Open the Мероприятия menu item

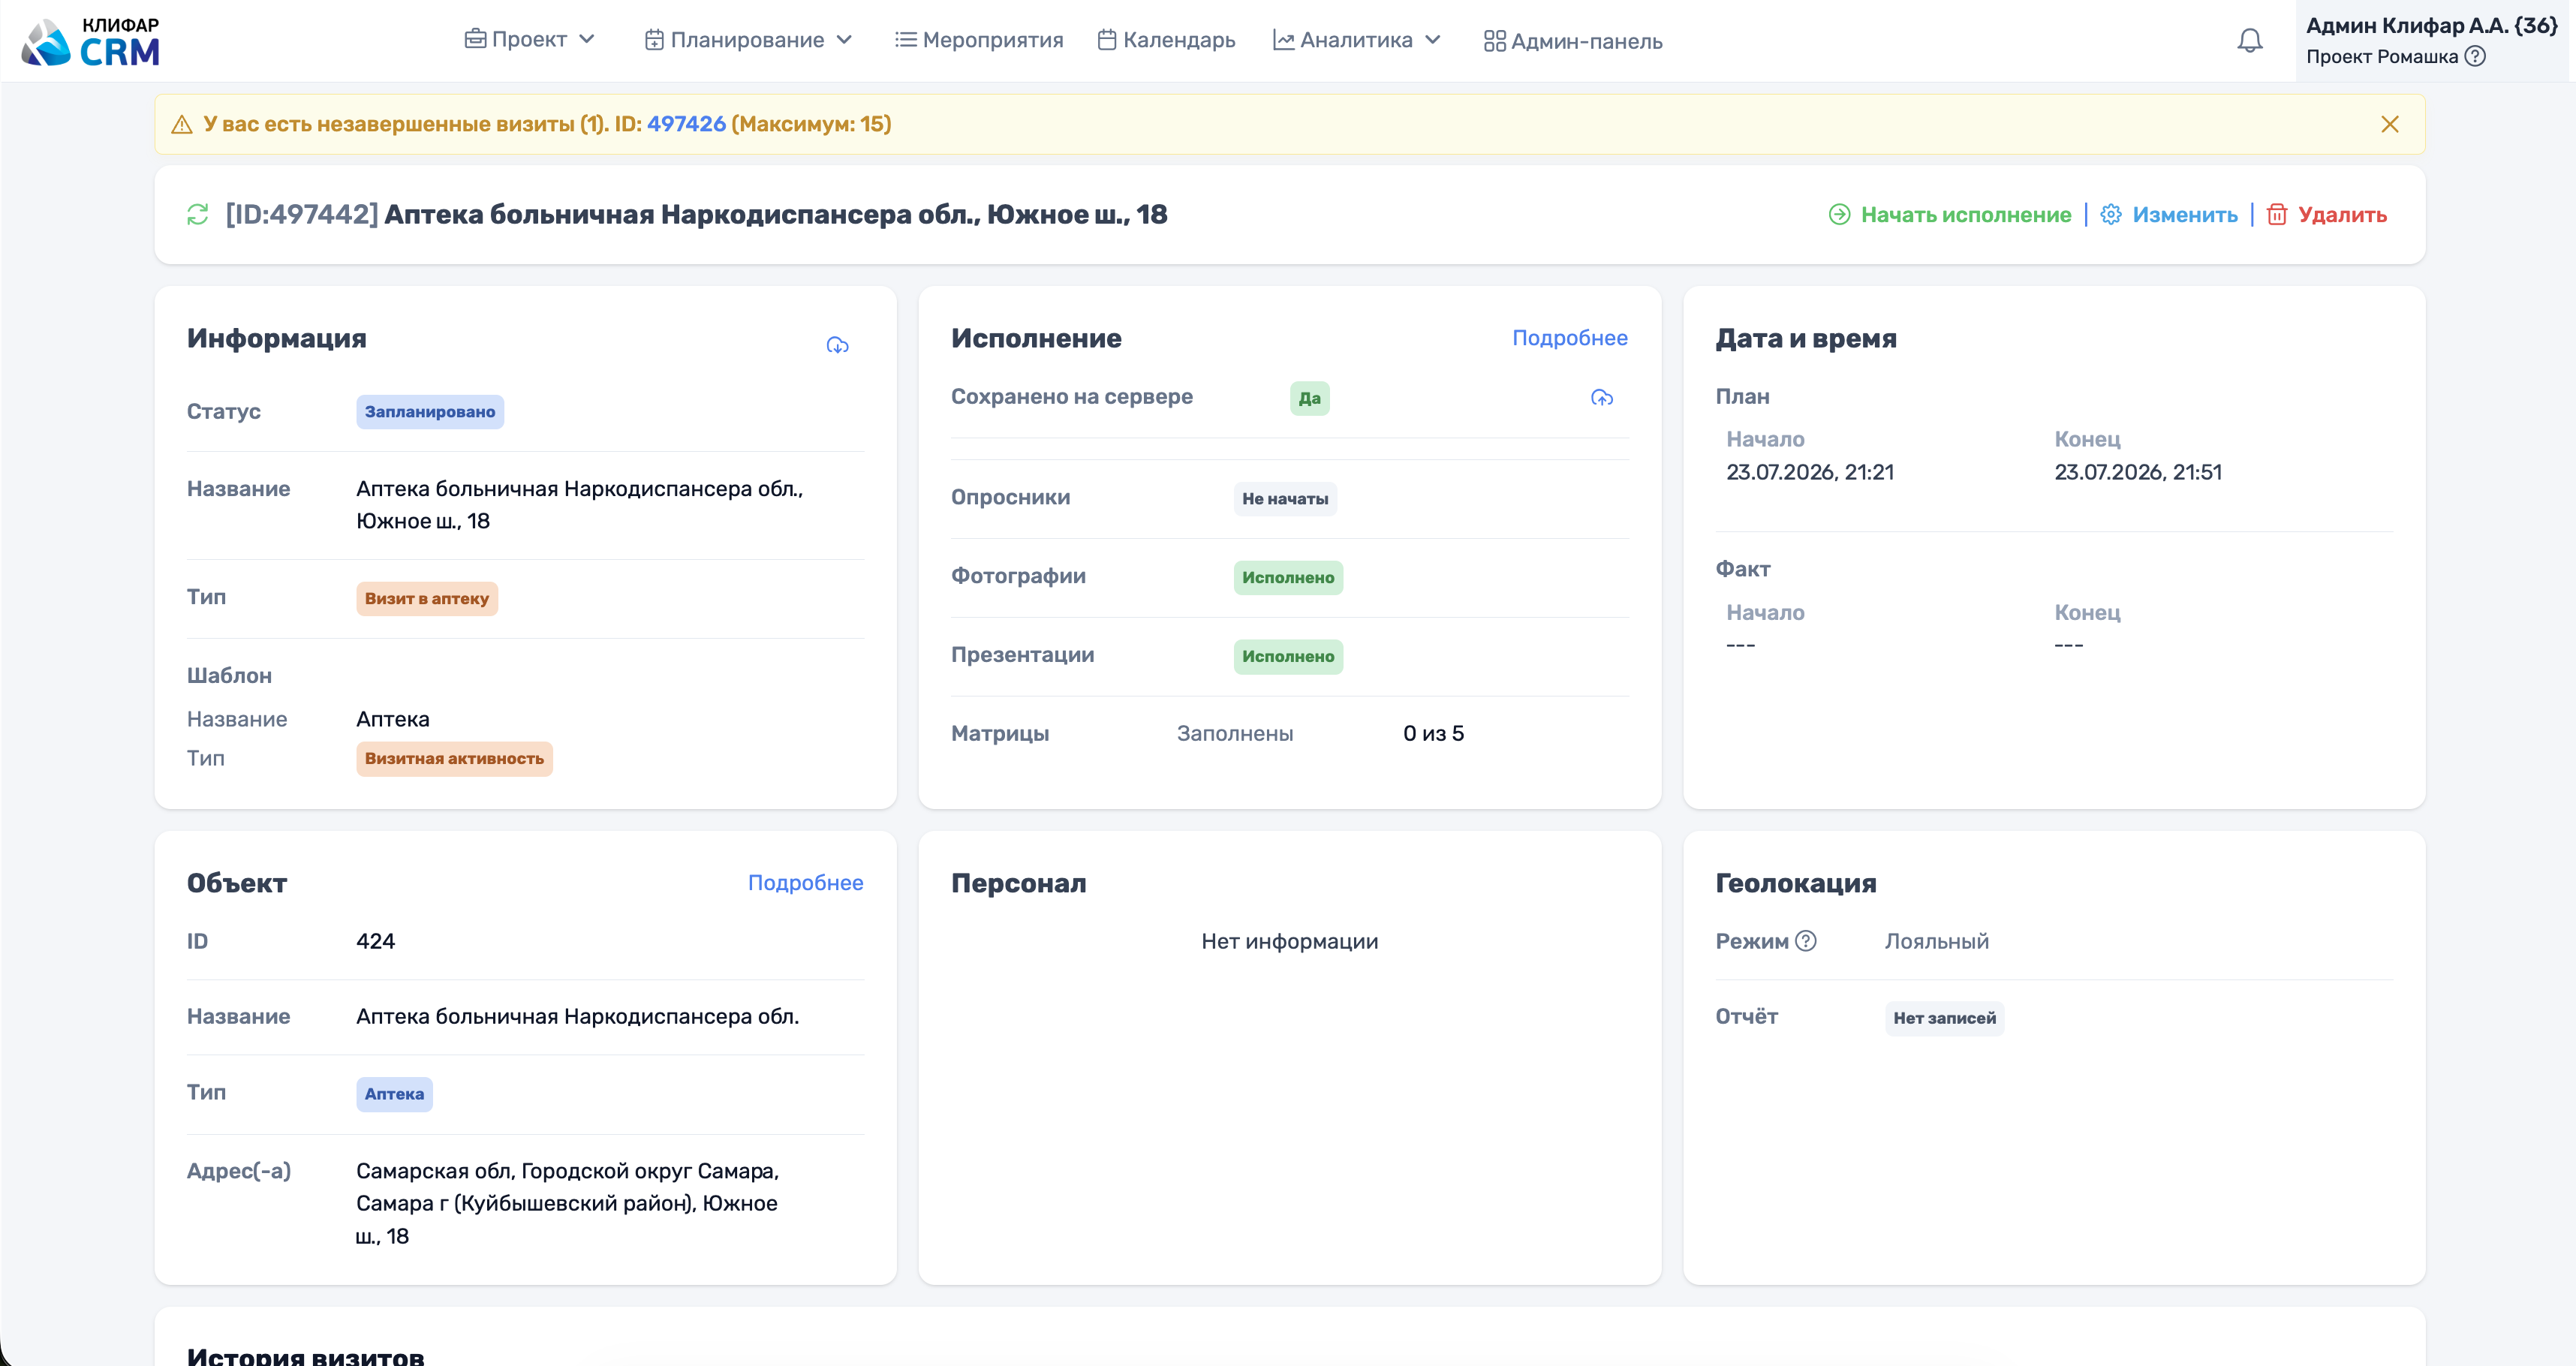click(x=979, y=40)
